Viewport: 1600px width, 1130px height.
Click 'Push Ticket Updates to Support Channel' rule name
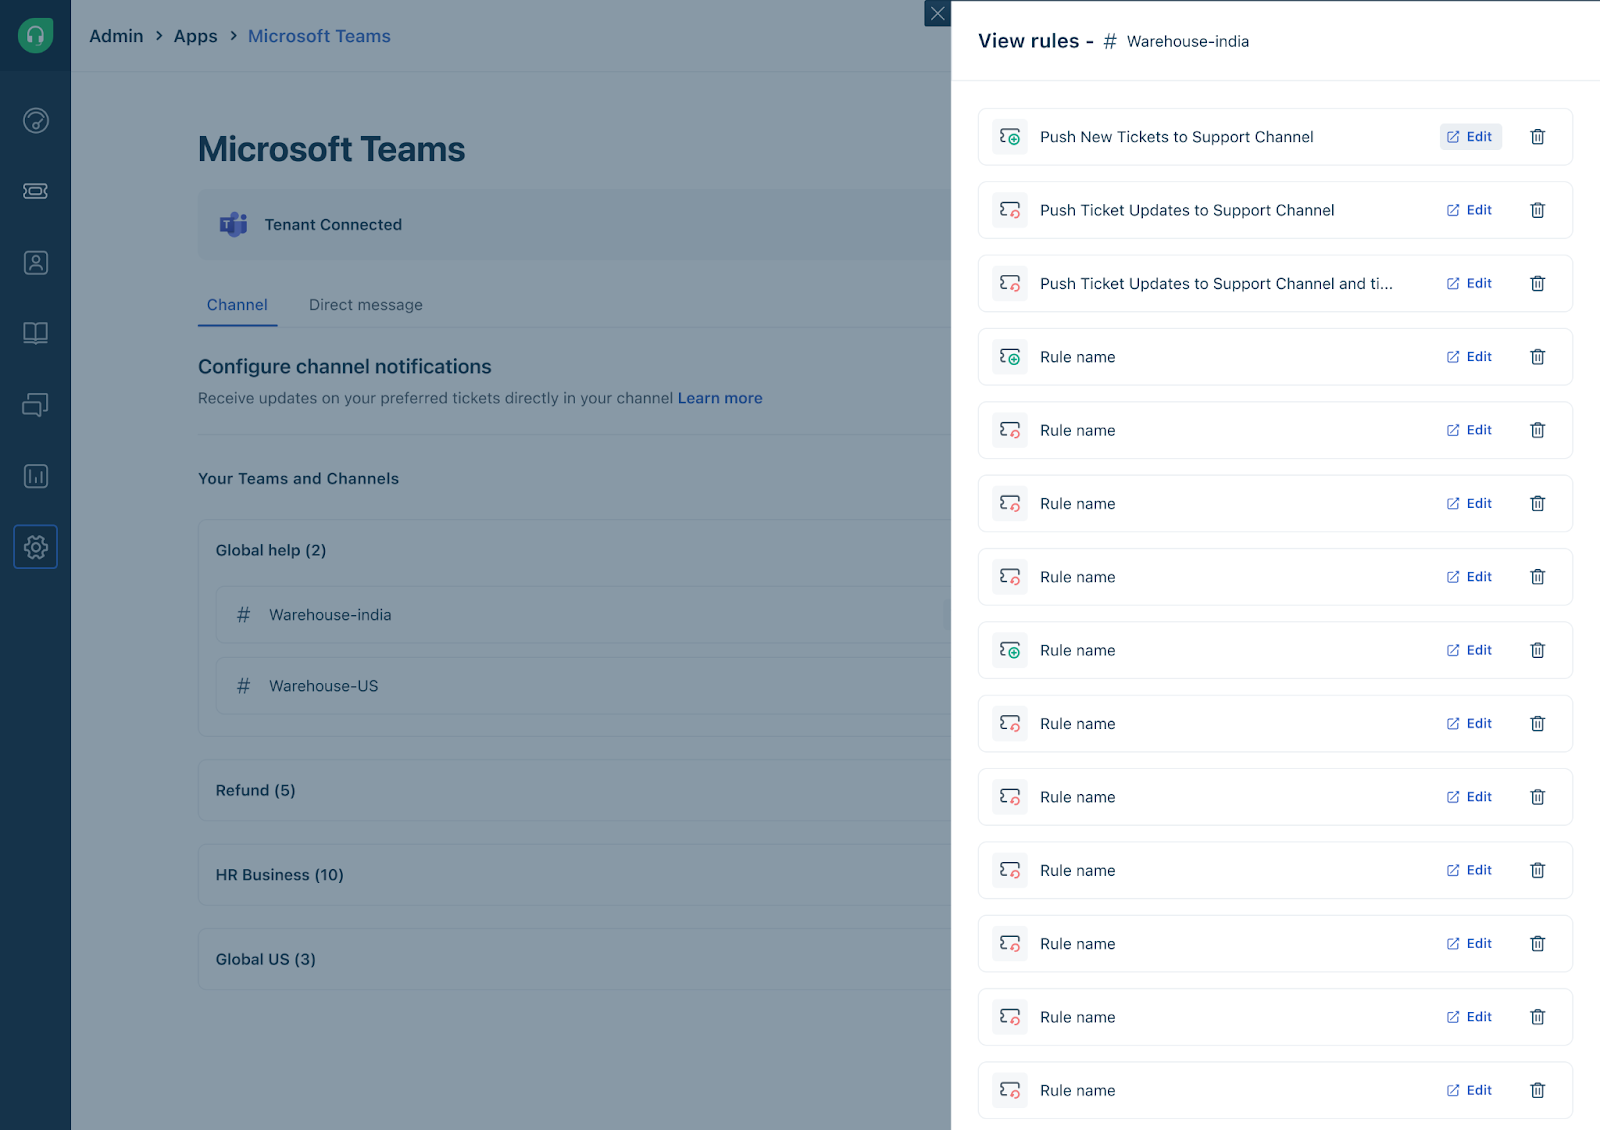[x=1187, y=210]
